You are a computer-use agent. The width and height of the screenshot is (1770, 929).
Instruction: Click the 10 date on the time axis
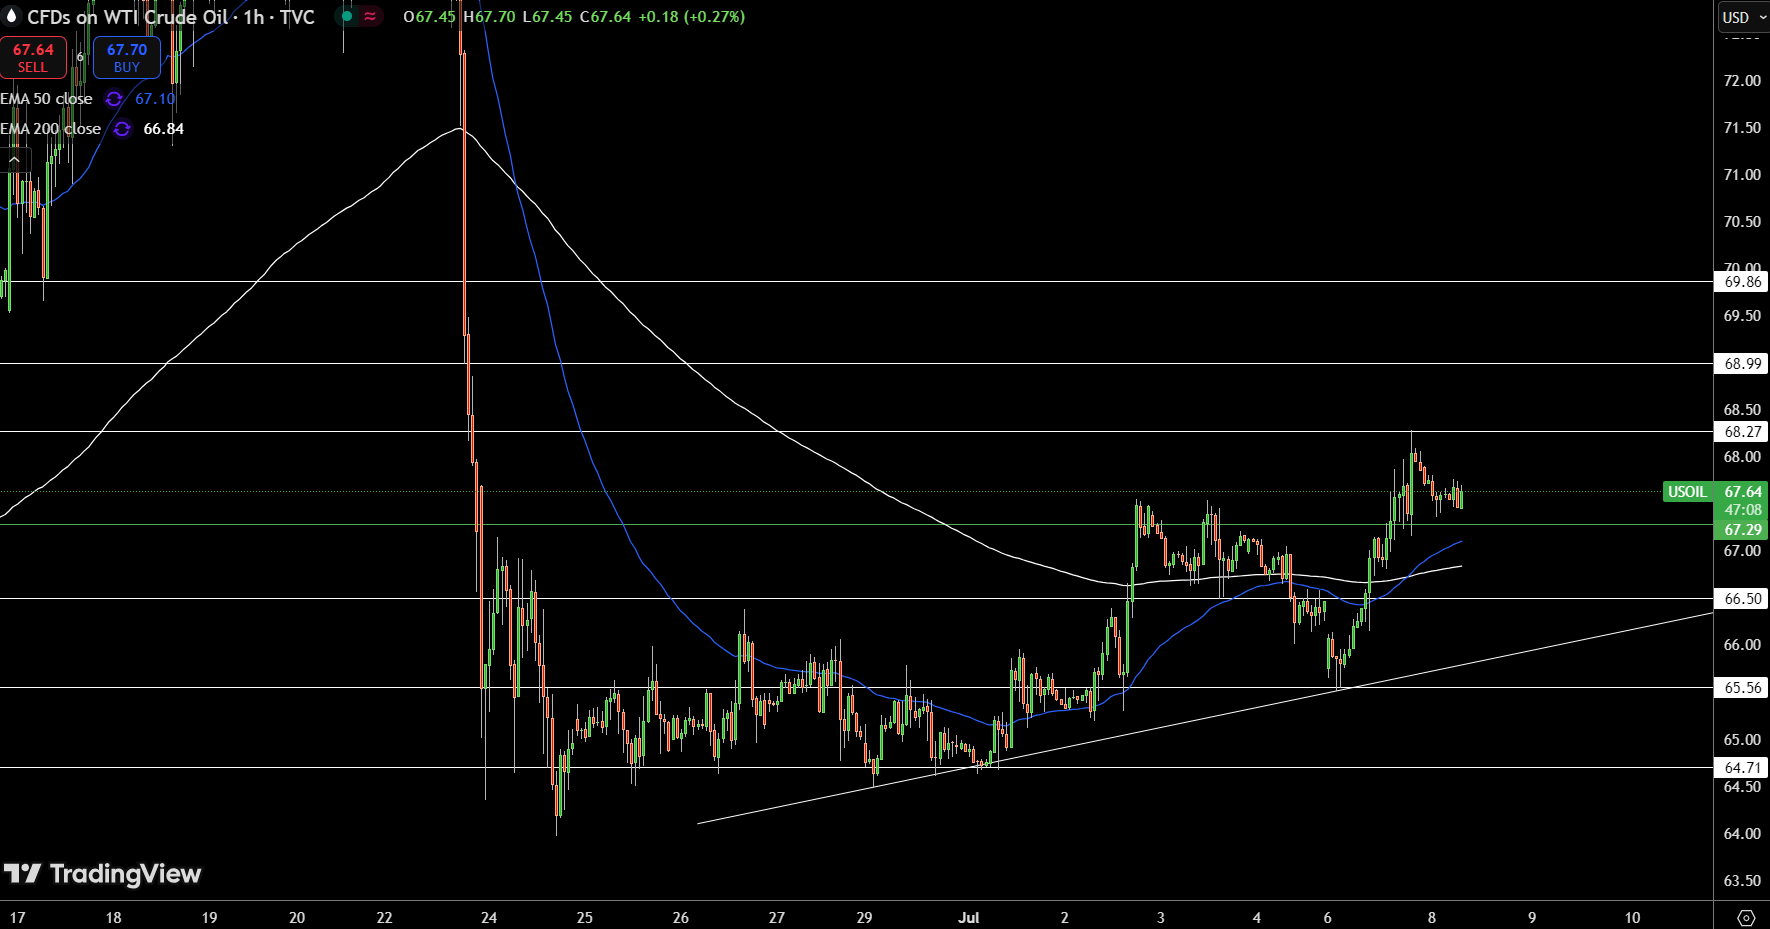[1632, 918]
